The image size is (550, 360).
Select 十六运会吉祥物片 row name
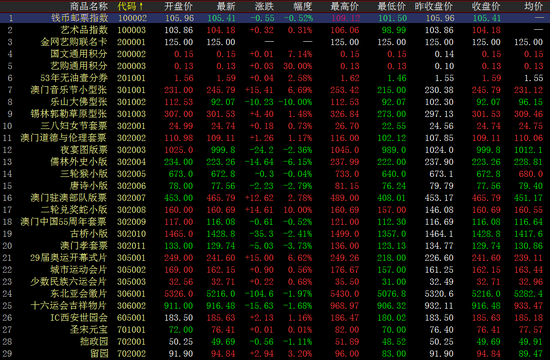pos(69,306)
